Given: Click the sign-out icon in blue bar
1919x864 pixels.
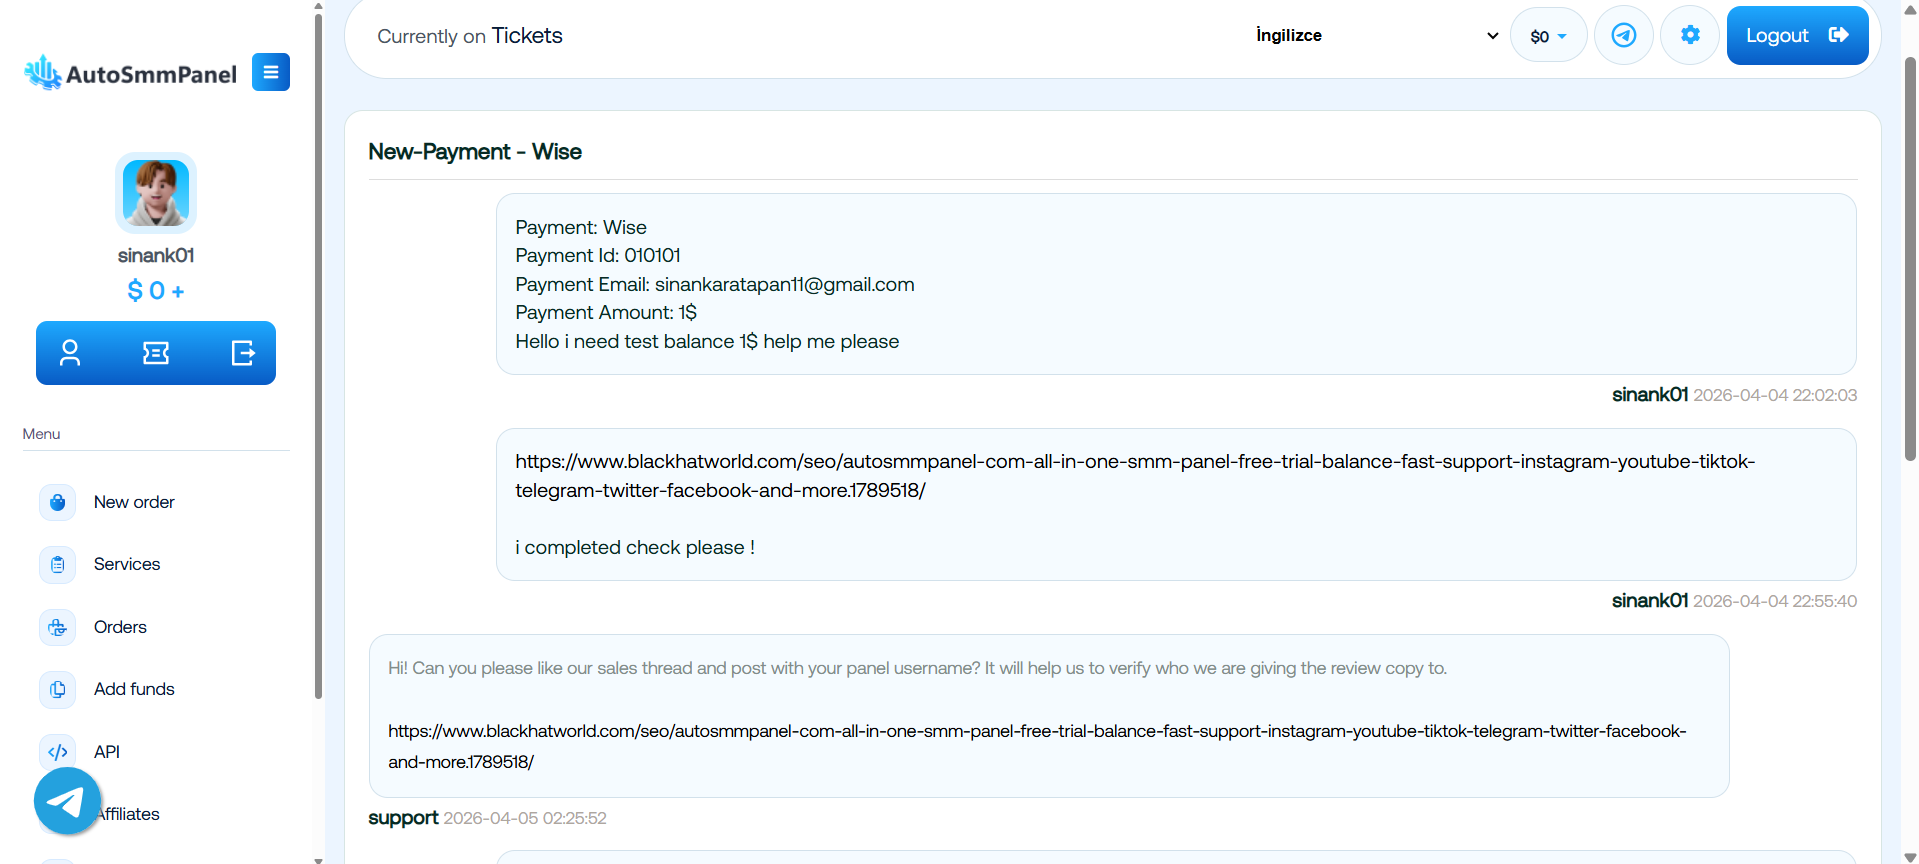Looking at the screenshot, I should tap(243, 353).
